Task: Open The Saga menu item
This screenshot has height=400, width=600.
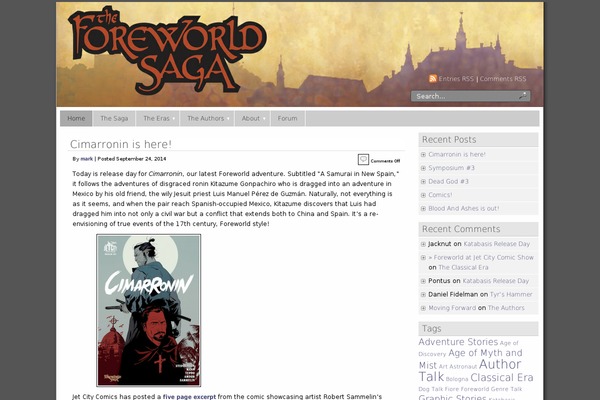Action: (114, 118)
